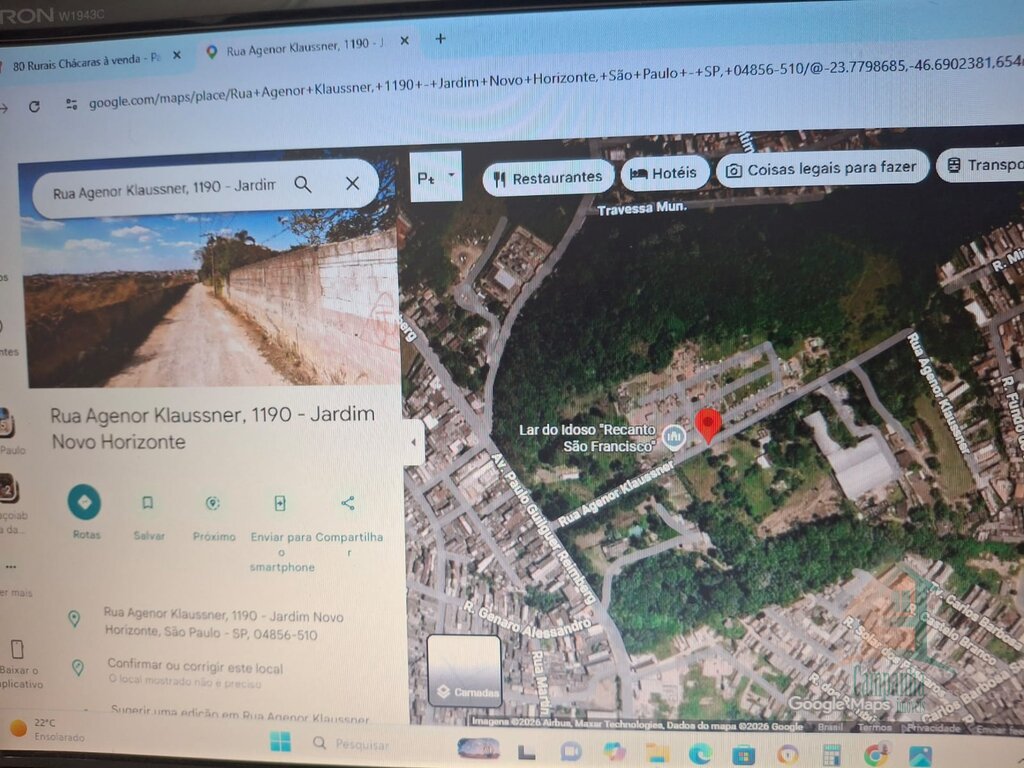Click the Rotas directions icon
Screen dimensions: 1024x768
[85, 502]
